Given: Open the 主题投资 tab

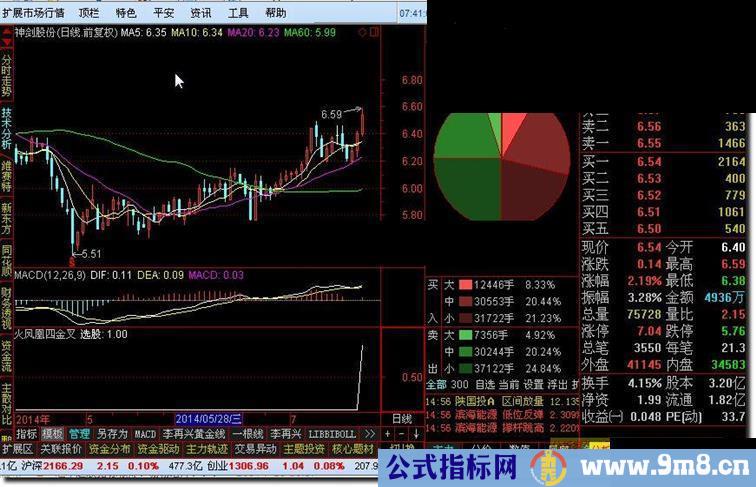Looking at the screenshot, I should (x=304, y=449).
